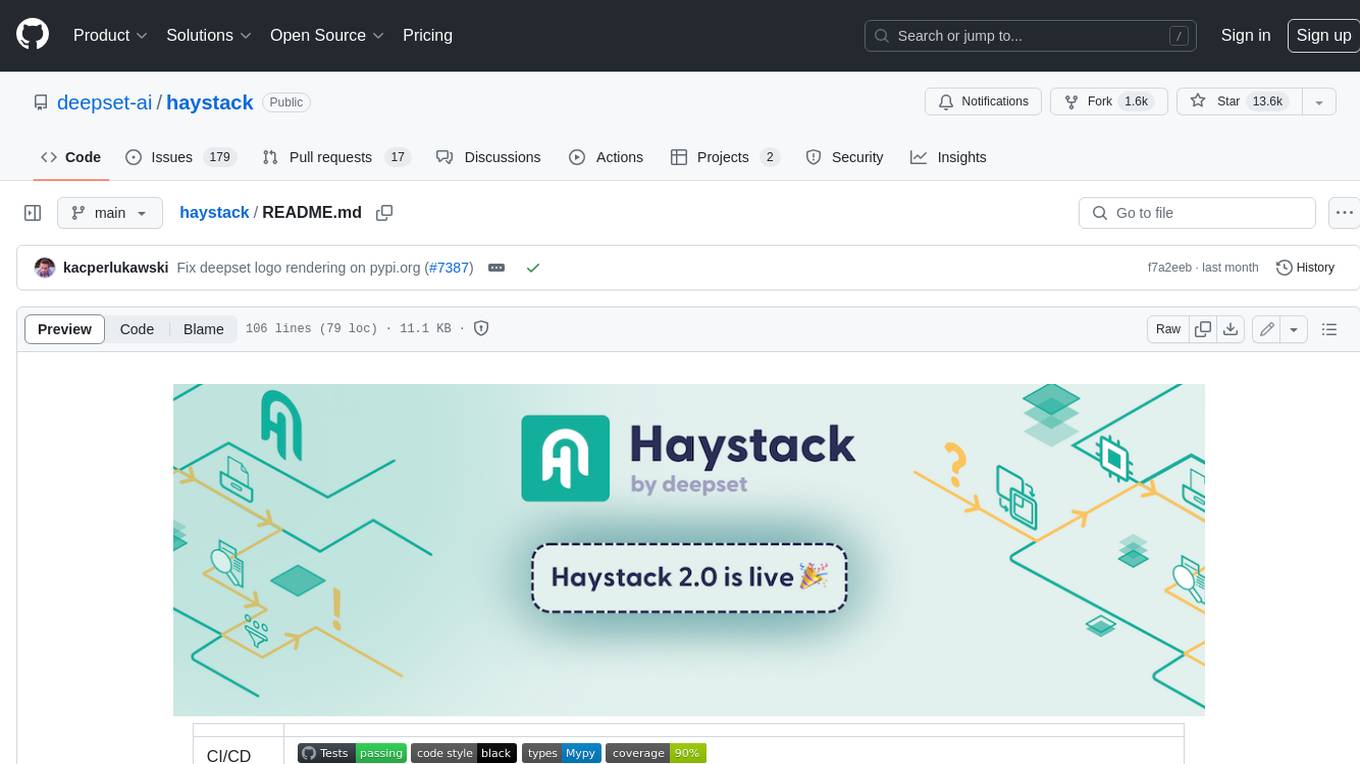The image size is (1360, 764).
Task: Edit the file with pencil icon
Action: pos(1266,329)
